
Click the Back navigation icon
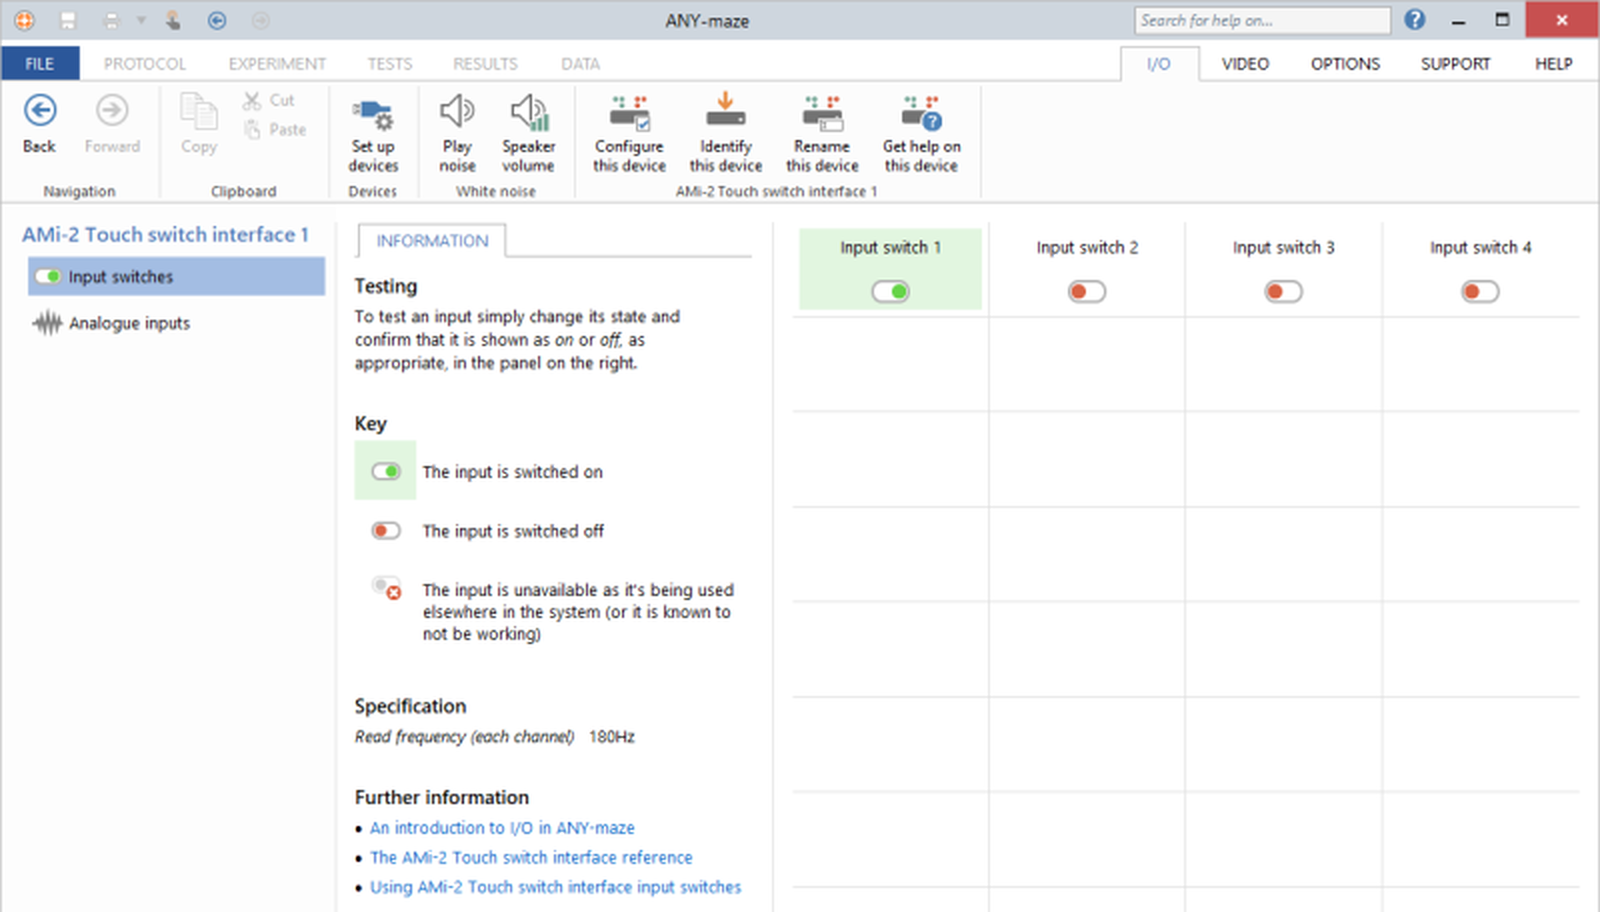click(x=40, y=110)
